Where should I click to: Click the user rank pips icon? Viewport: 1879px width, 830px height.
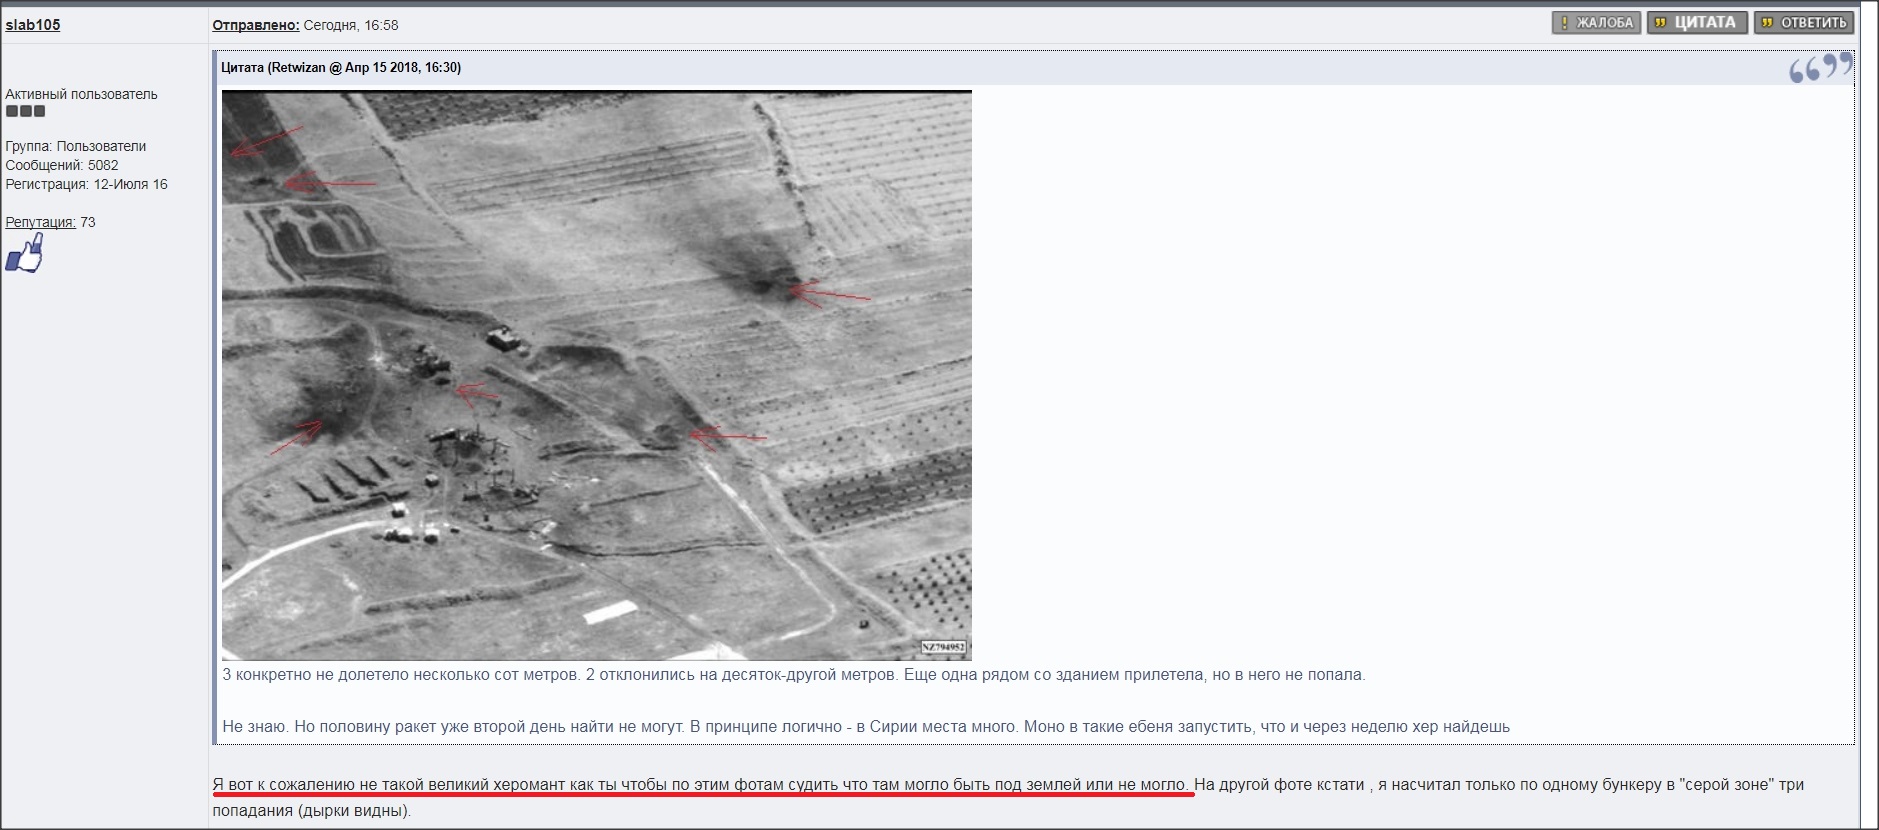(x=25, y=112)
